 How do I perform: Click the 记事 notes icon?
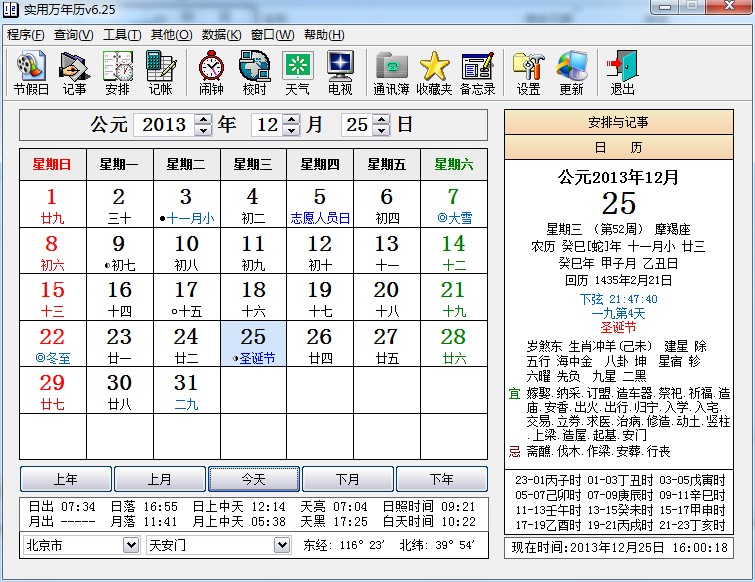[74, 72]
